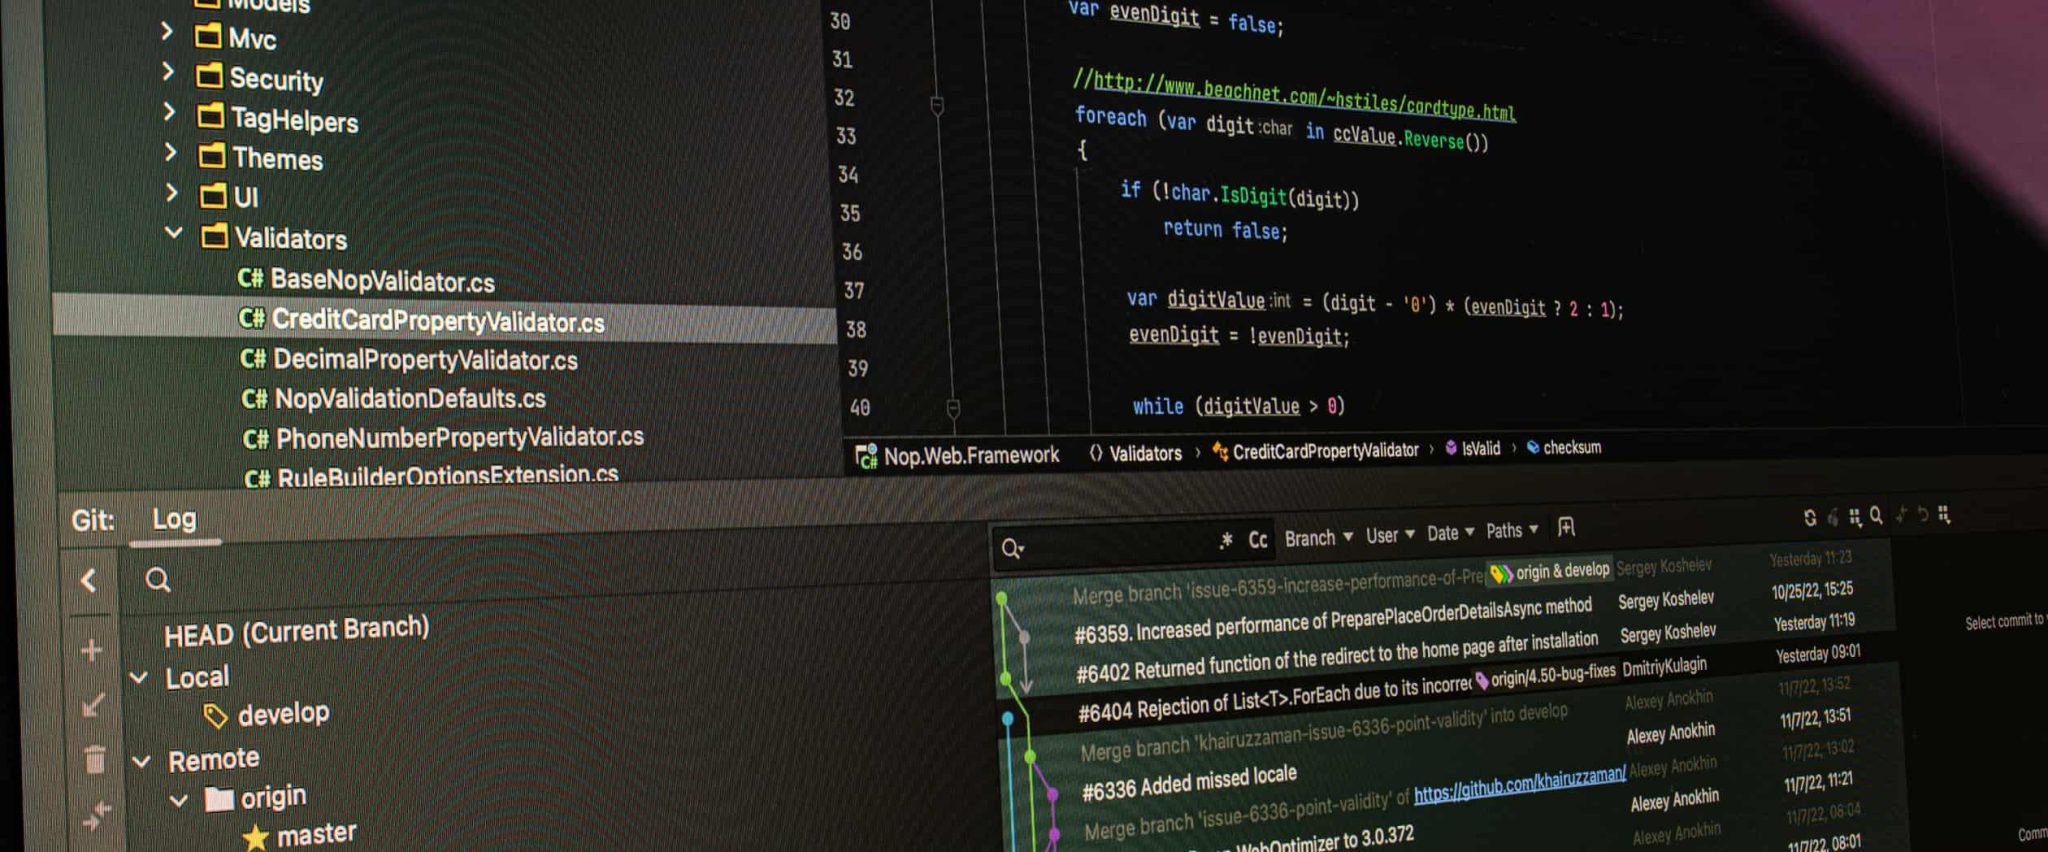Toggle master branch favorite star
Viewport: 2048px width, 852px height.
tap(256, 837)
